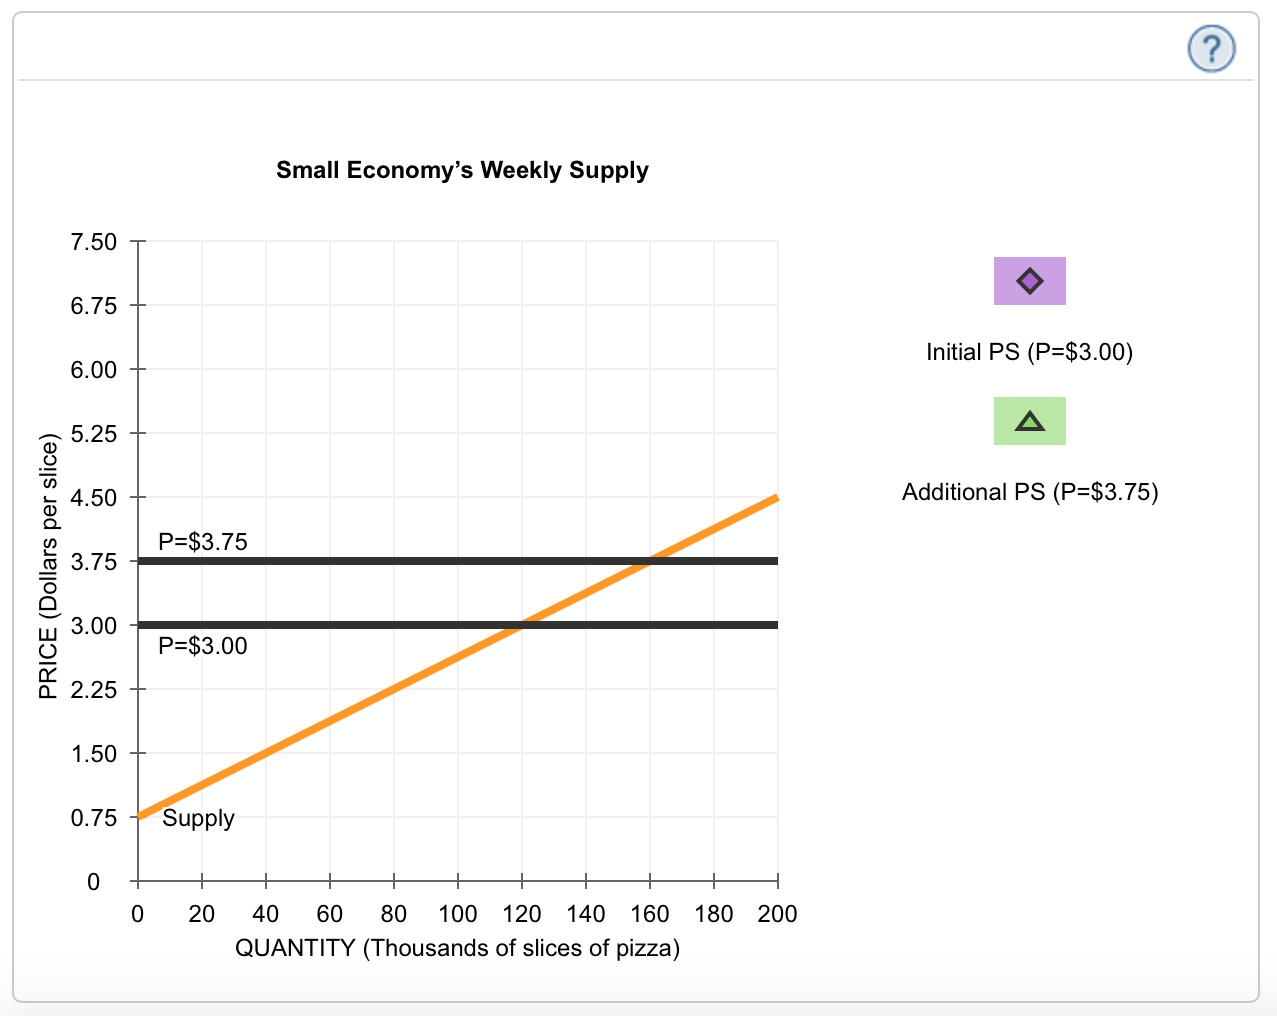Click the chart title 'Small Economy's Weekly Supply'
This screenshot has height=1016, width=1277.
point(462,170)
